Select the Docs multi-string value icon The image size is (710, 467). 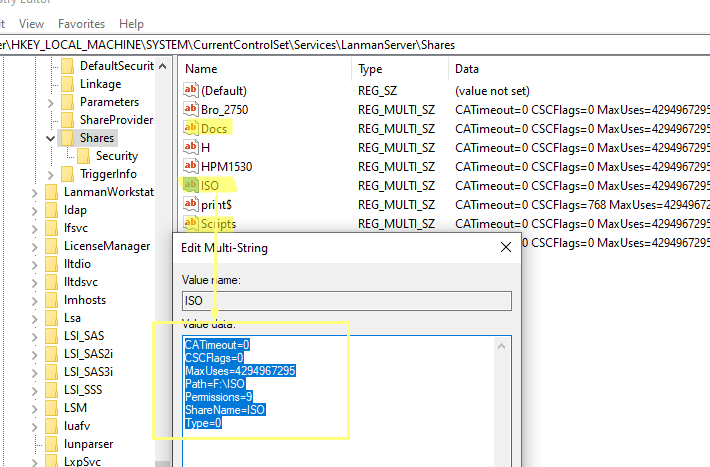pos(192,128)
